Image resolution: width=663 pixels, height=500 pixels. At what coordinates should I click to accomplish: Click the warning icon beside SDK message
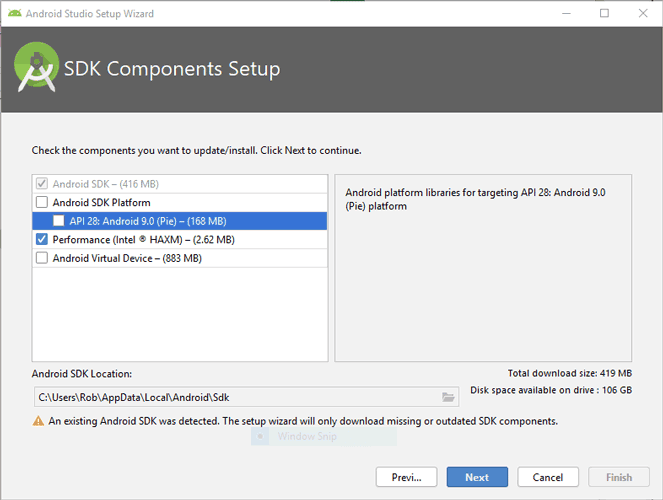(x=38, y=421)
